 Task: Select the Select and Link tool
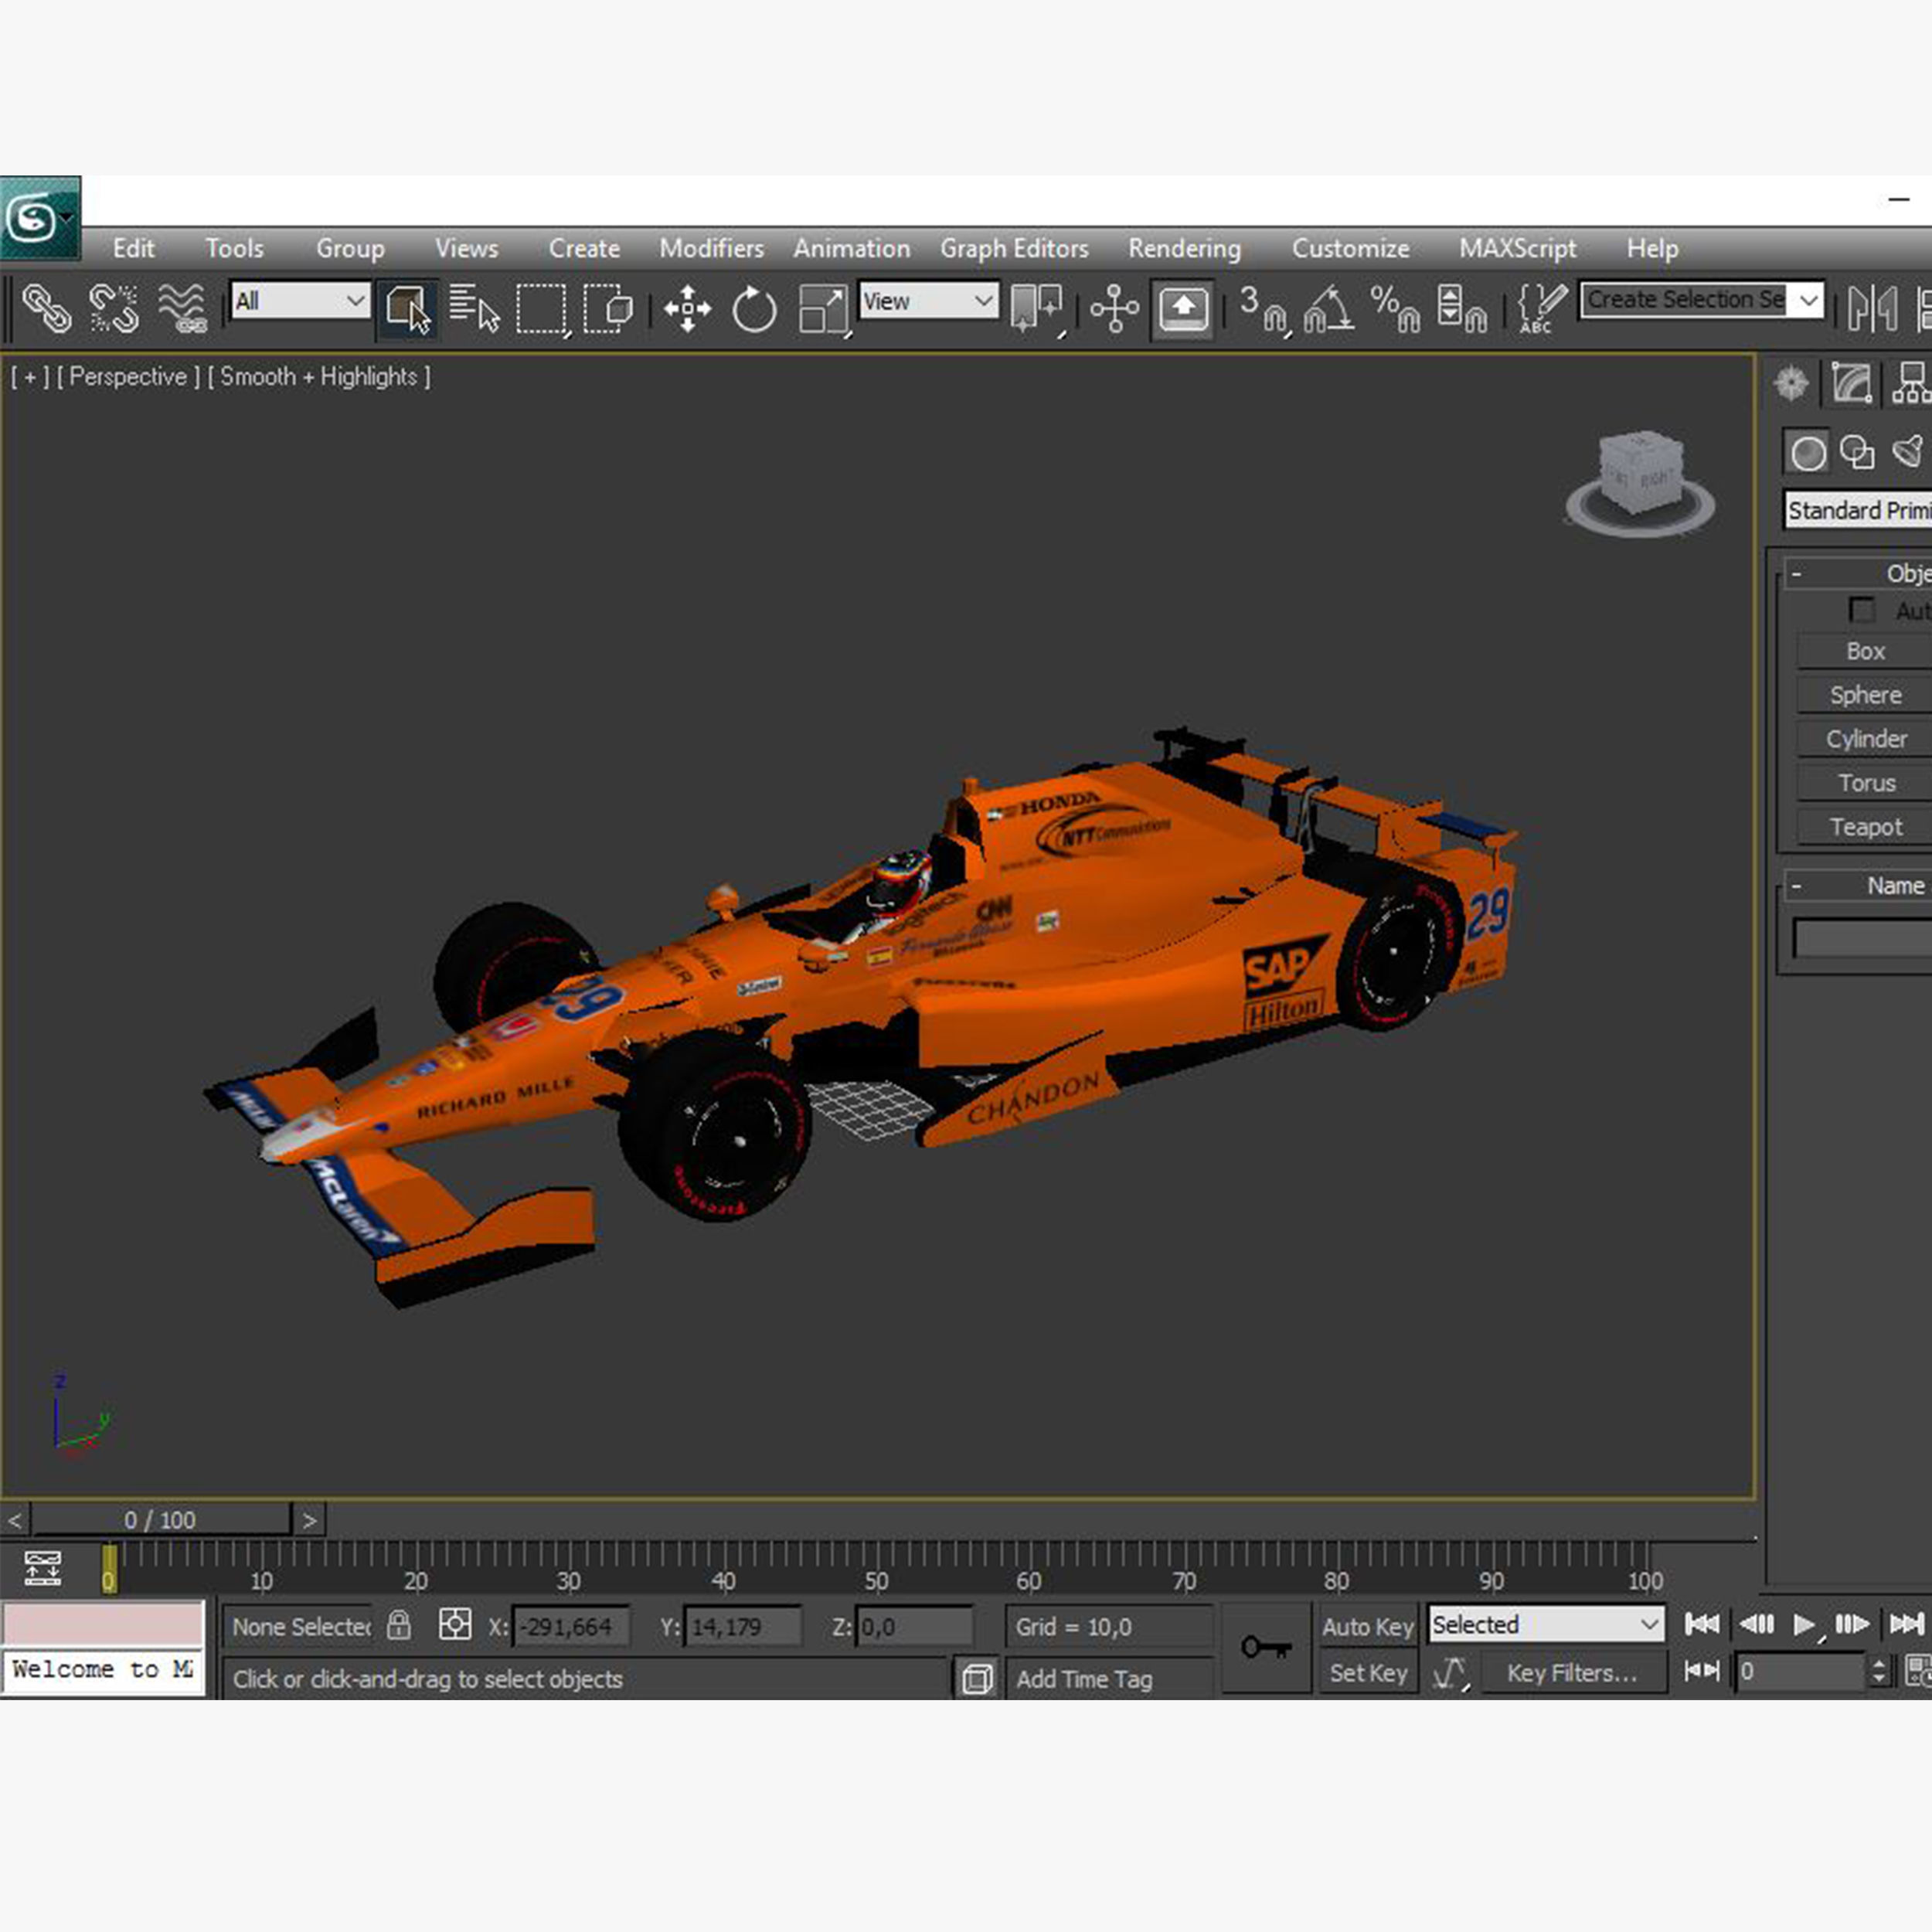coord(46,308)
